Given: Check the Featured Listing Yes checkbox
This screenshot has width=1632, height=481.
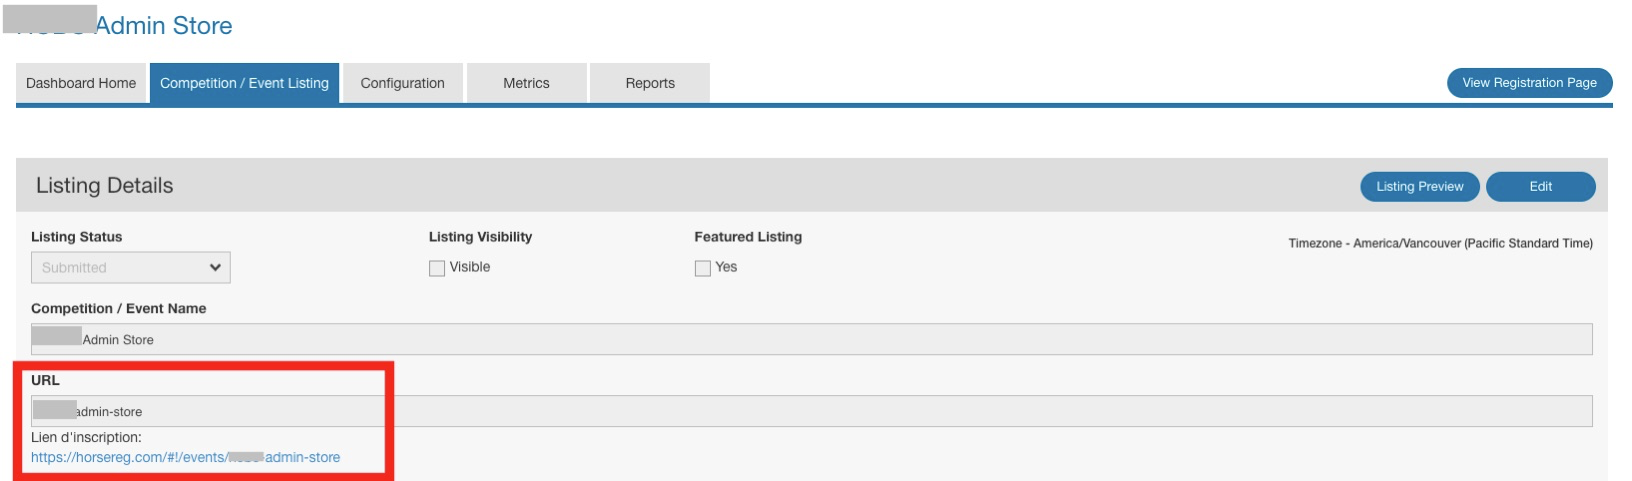Looking at the screenshot, I should (x=703, y=268).
